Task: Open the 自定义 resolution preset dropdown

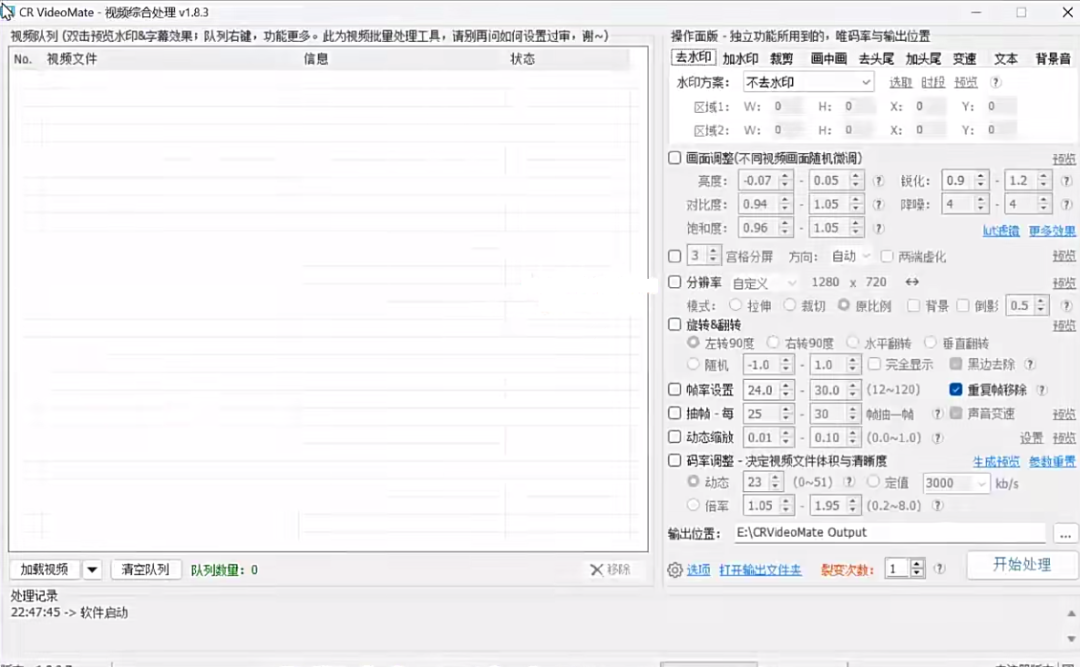Action: [763, 282]
